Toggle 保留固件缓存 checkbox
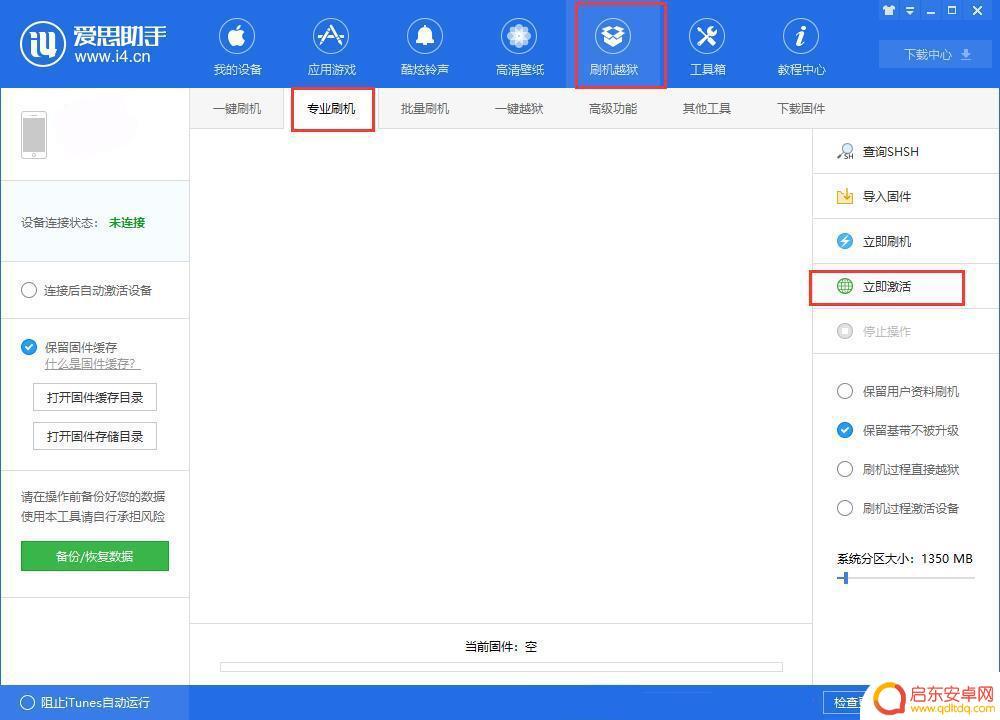The image size is (1000, 720). [x=29, y=347]
